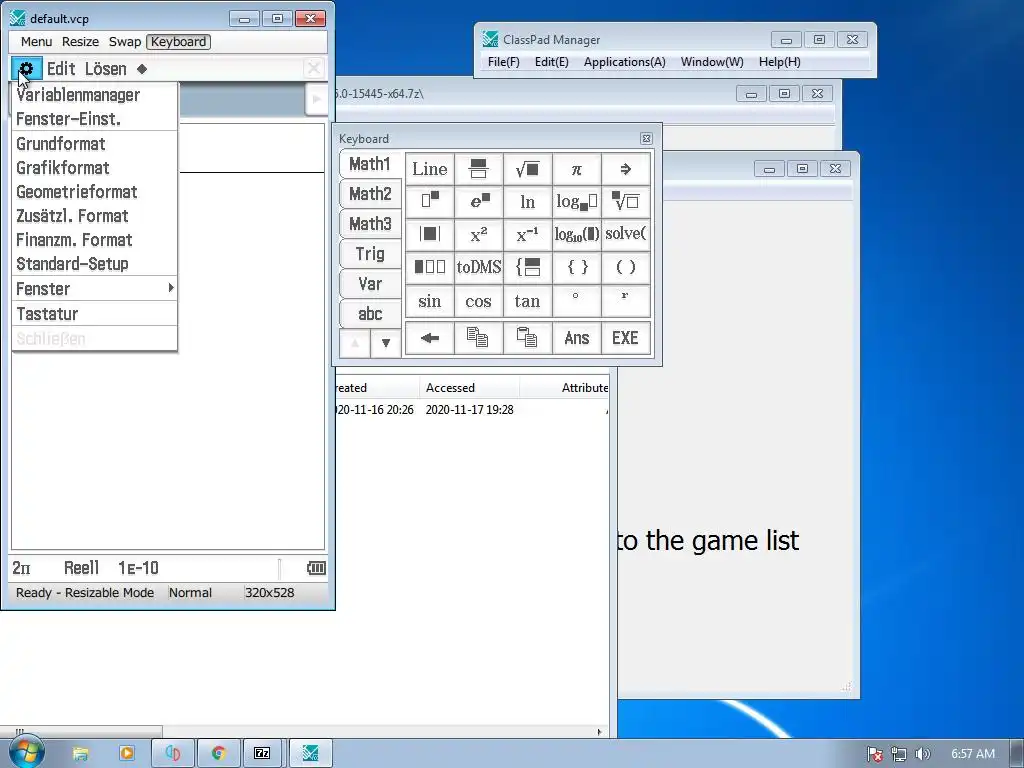Viewport: 1024px width, 768px height.
Task: Click Swap in default.vcp toolbar
Action: [125, 42]
